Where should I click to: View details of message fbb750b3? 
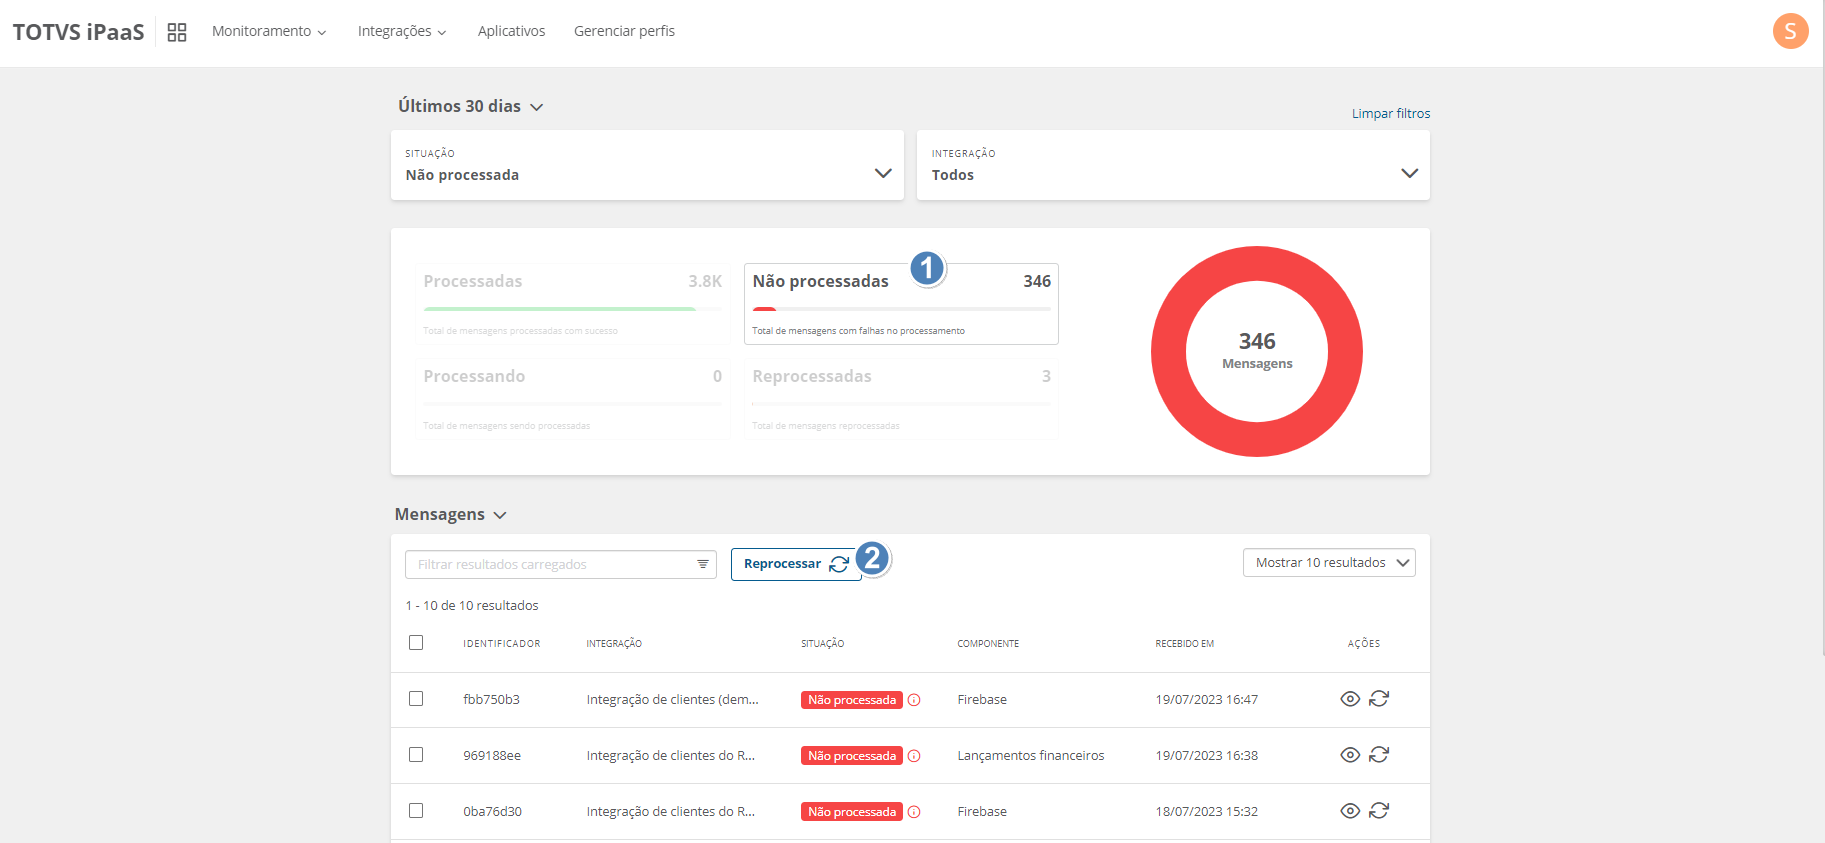tap(1350, 699)
